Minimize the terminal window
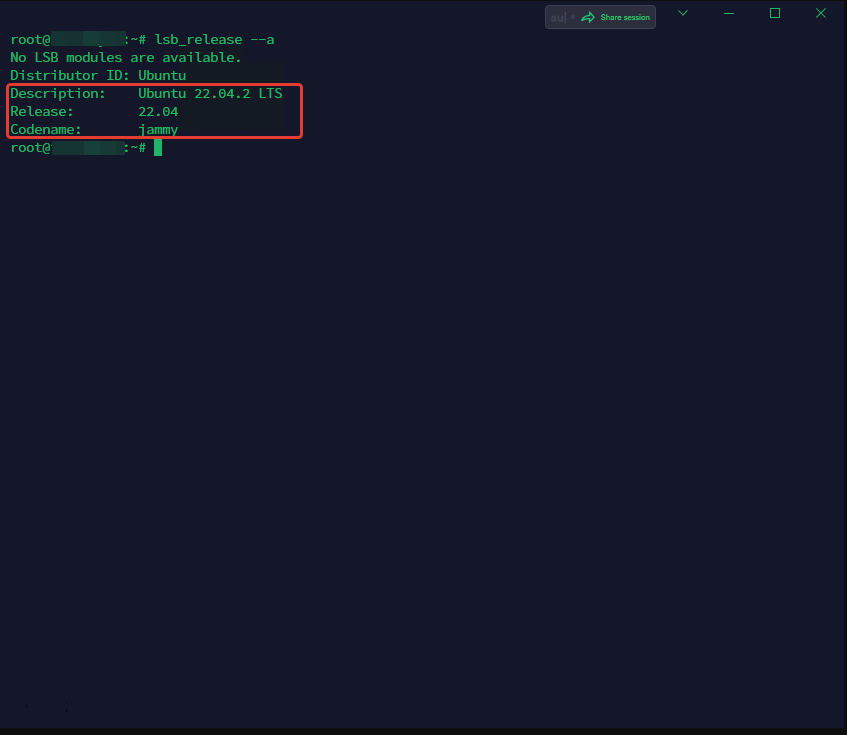This screenshot has width=847, height=735. click(x=728, y=13)
